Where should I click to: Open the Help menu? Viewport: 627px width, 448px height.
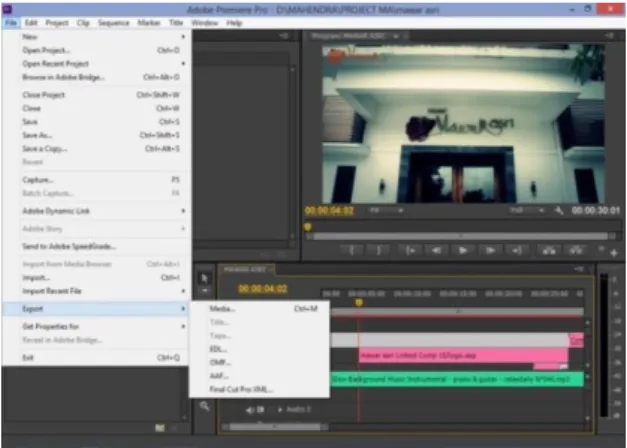[x=234, y=23]
